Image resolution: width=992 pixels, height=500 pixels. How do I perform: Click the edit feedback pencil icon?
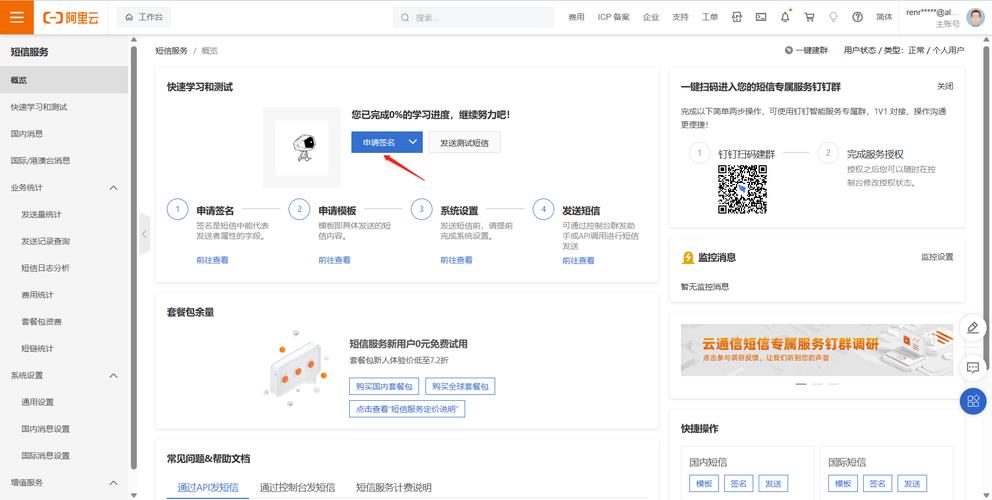tap(973, 328)
